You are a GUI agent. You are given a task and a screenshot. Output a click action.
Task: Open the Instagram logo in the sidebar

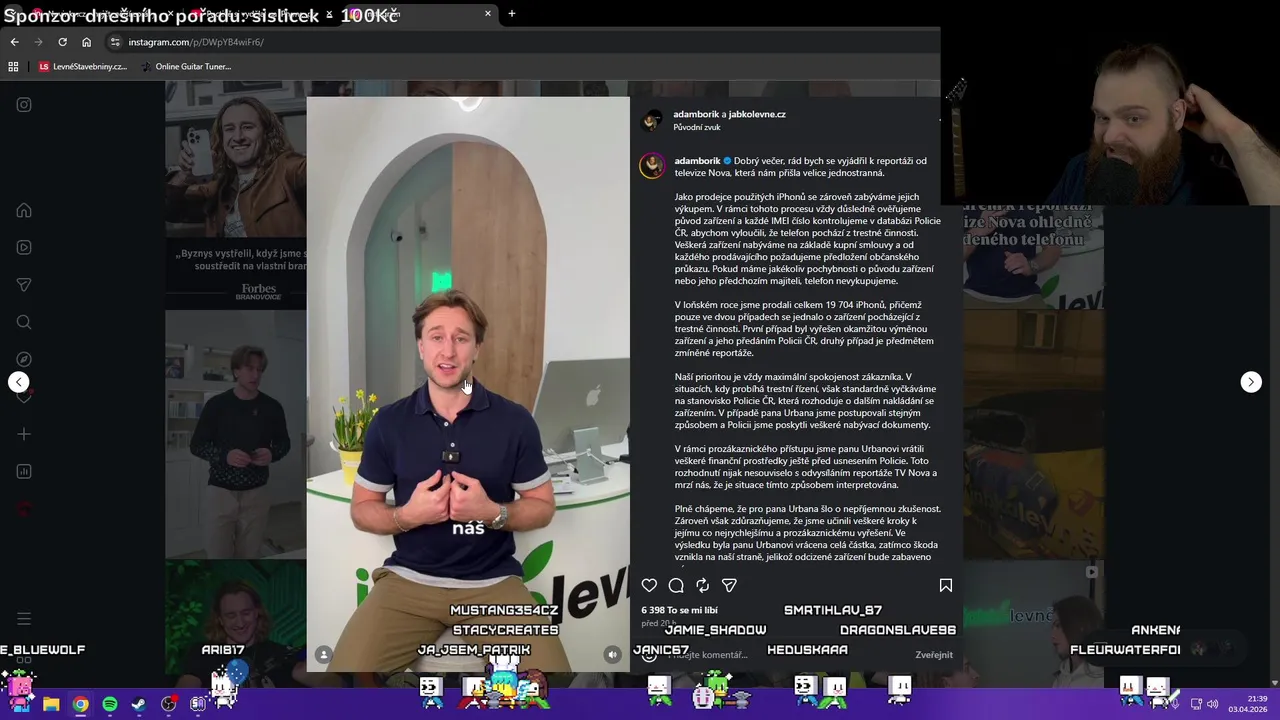[x=24, y=105]
